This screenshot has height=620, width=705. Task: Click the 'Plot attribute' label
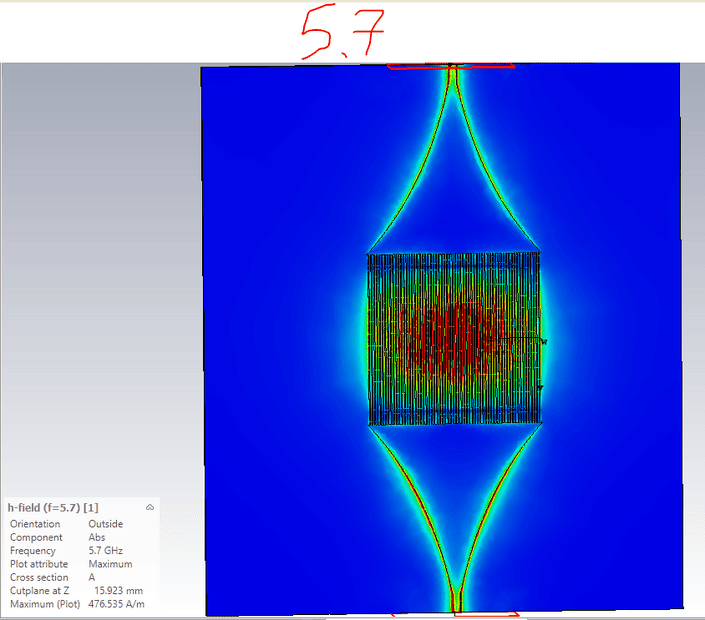point(39,564)
